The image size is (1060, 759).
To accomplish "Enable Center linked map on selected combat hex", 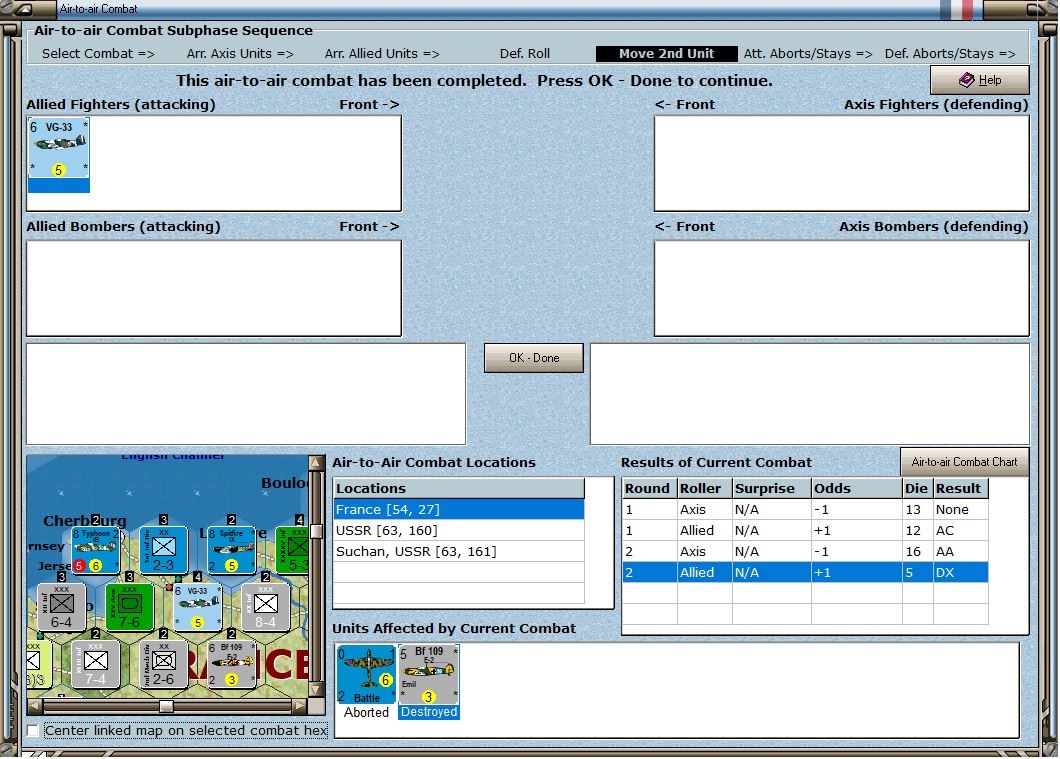I will pyautogui.click(x=32, y=731).
